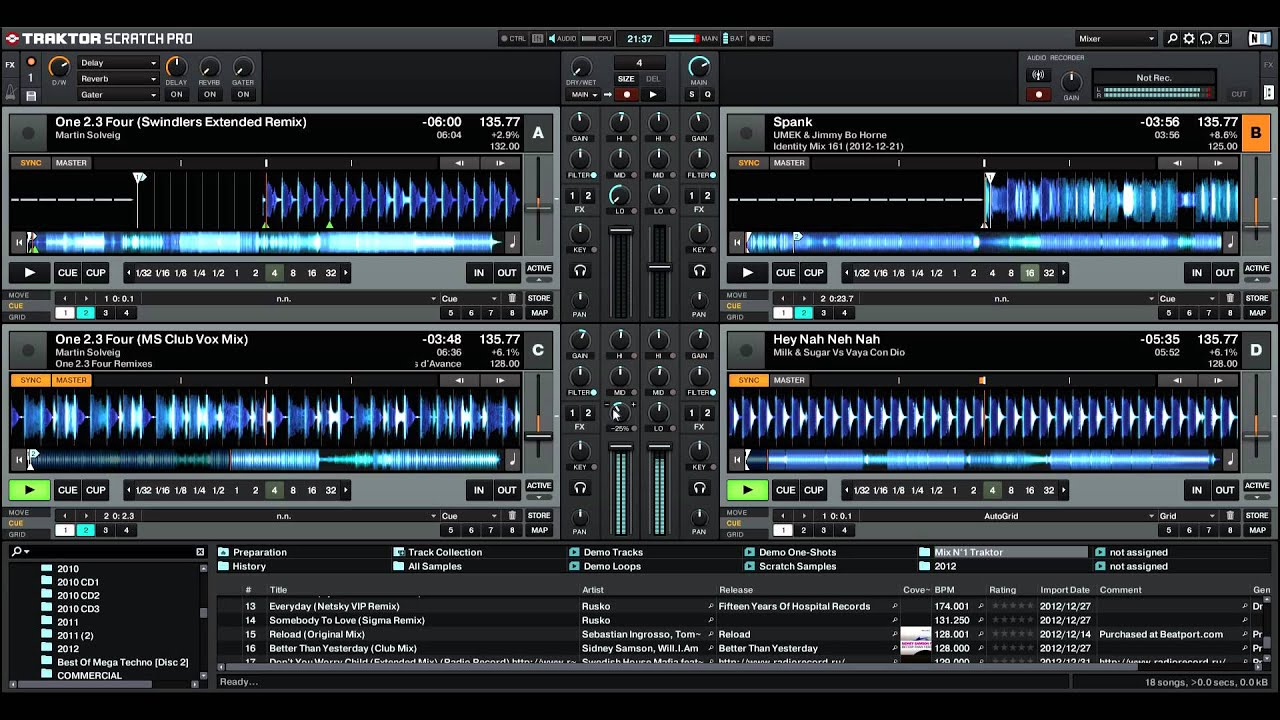Open loop recorder MAIN source dropdown

tap(585, 95)
